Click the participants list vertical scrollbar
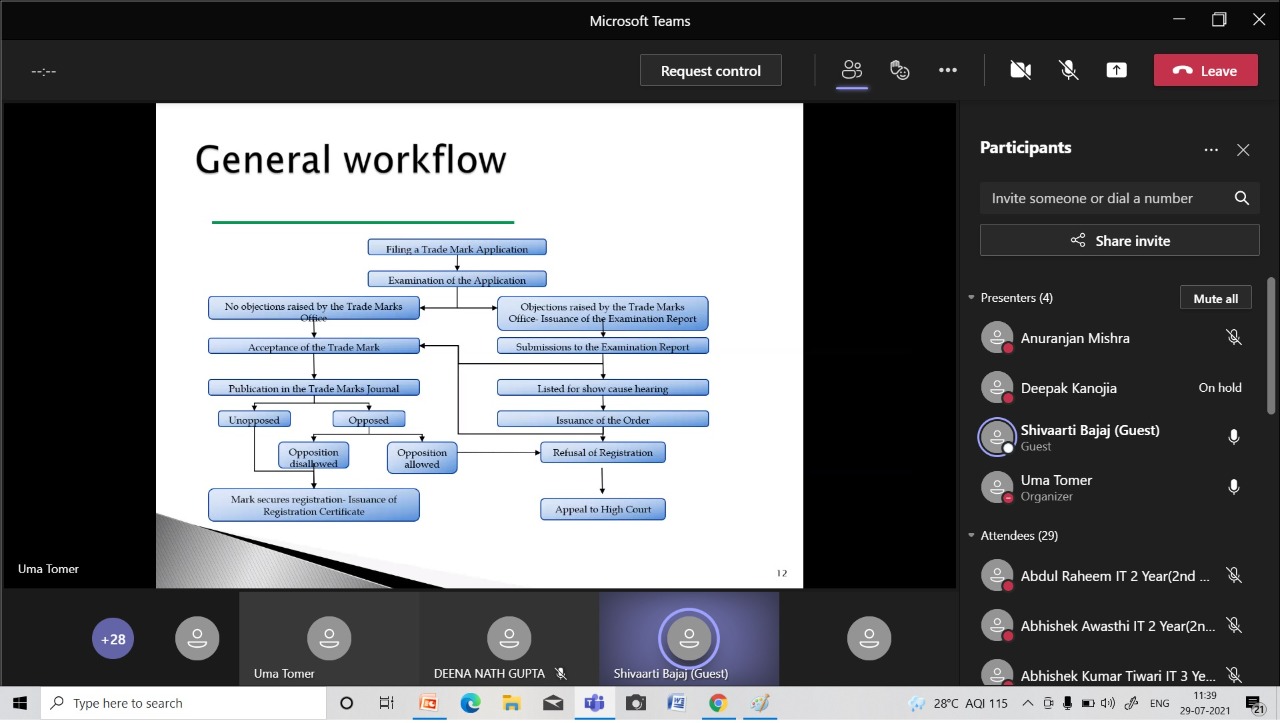 click(x=1271, y=345)
